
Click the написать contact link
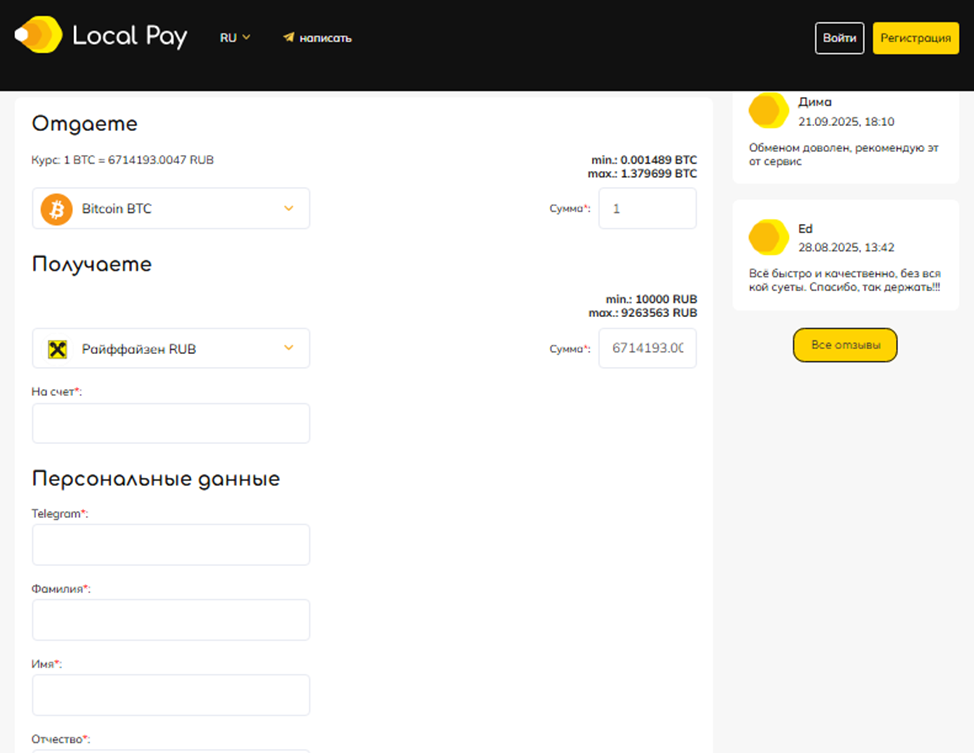317,38
